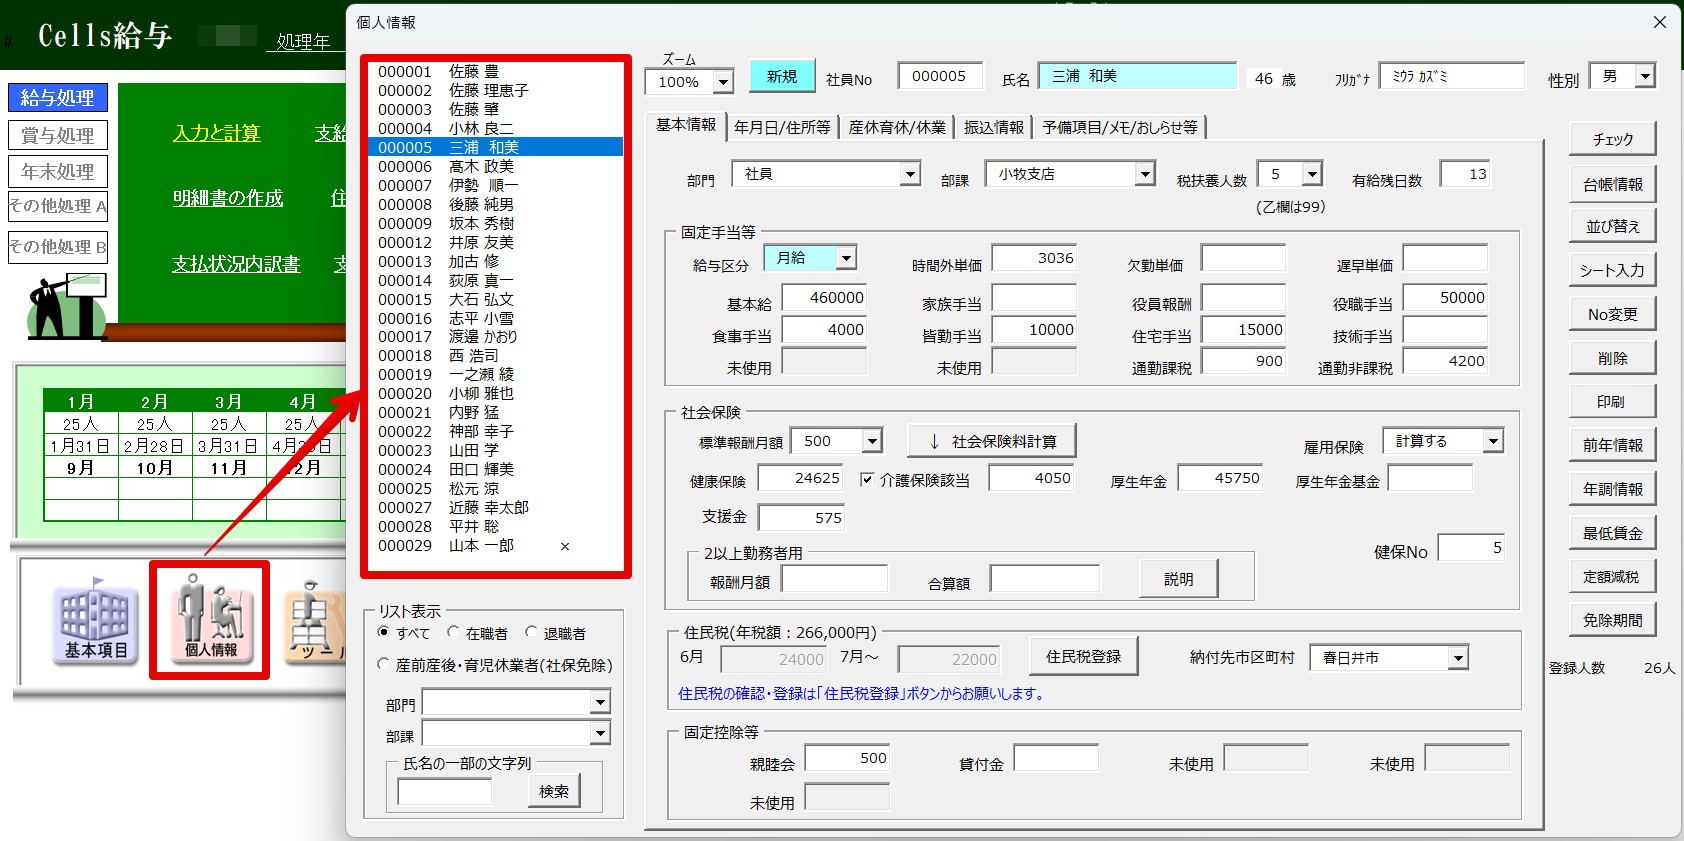Select the 在職者 radio button
Image resolution: width=1684 pixels, height=841 pixels.
pos(453,632)
